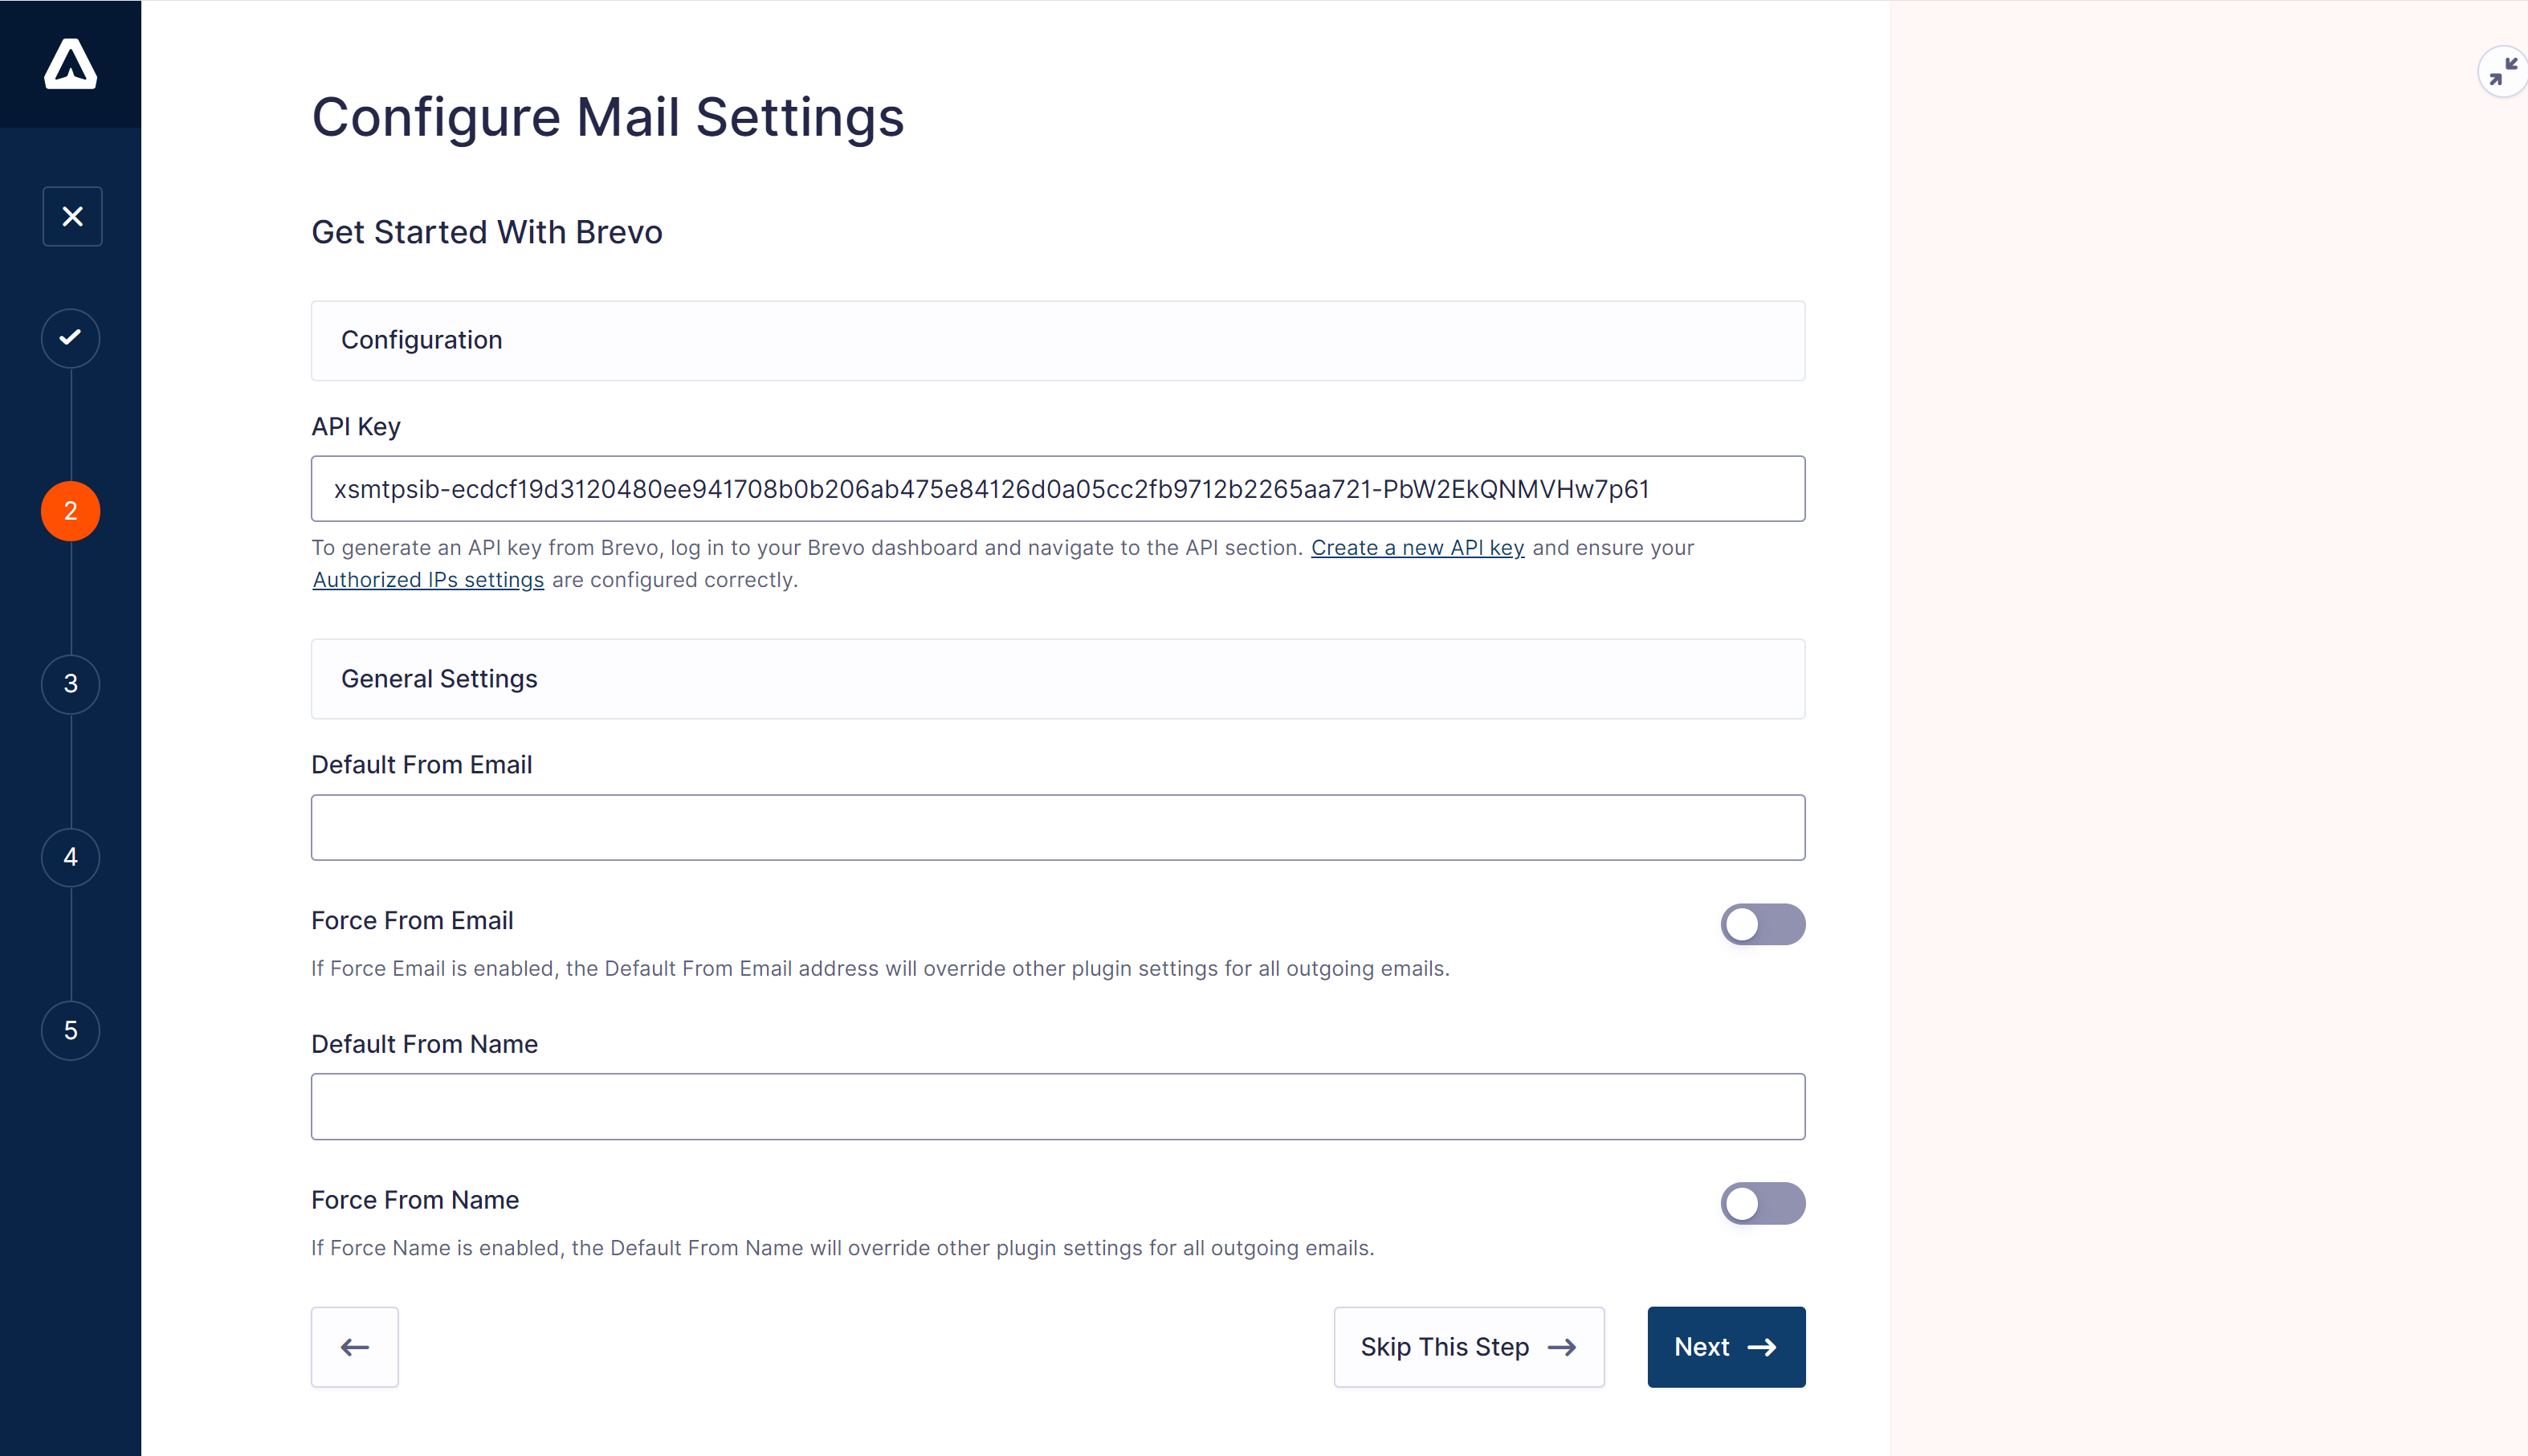
Task: Click the checkmark completed step icon
Action: (71, 336)
